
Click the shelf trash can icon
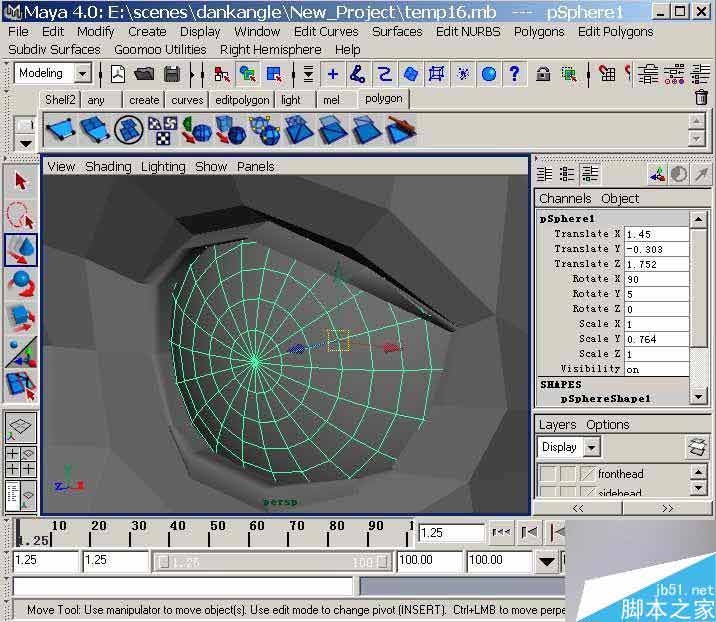coord(701,97)
